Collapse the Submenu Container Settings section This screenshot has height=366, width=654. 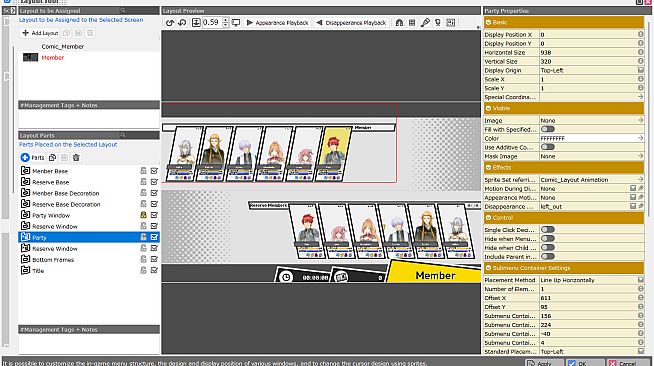click(488, 268)
